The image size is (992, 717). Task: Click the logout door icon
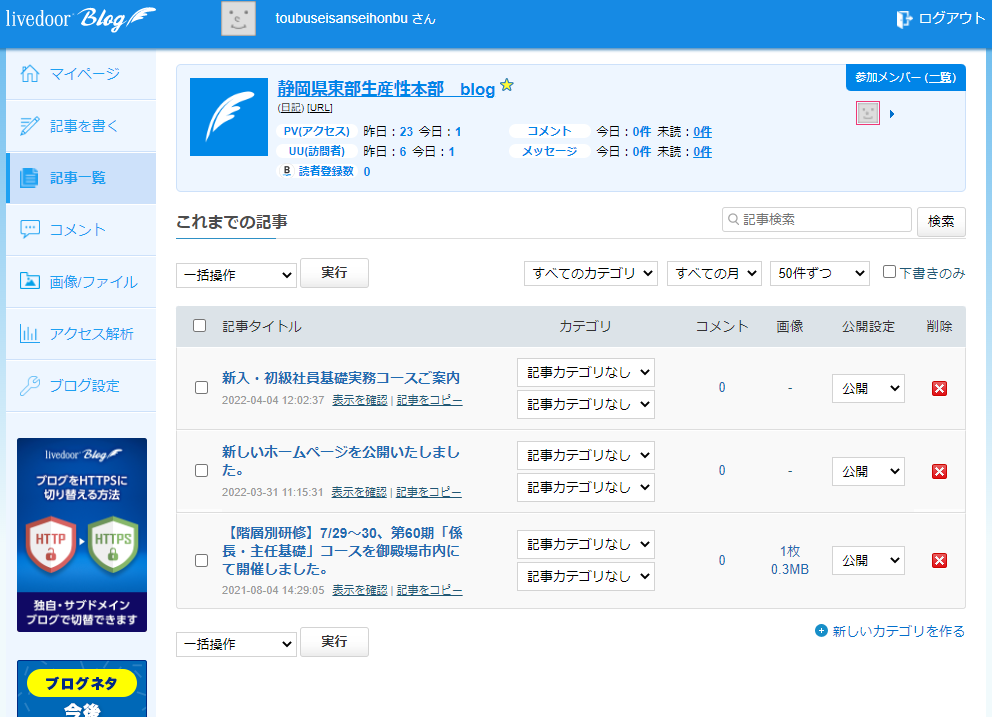click(x=904, y=19)
